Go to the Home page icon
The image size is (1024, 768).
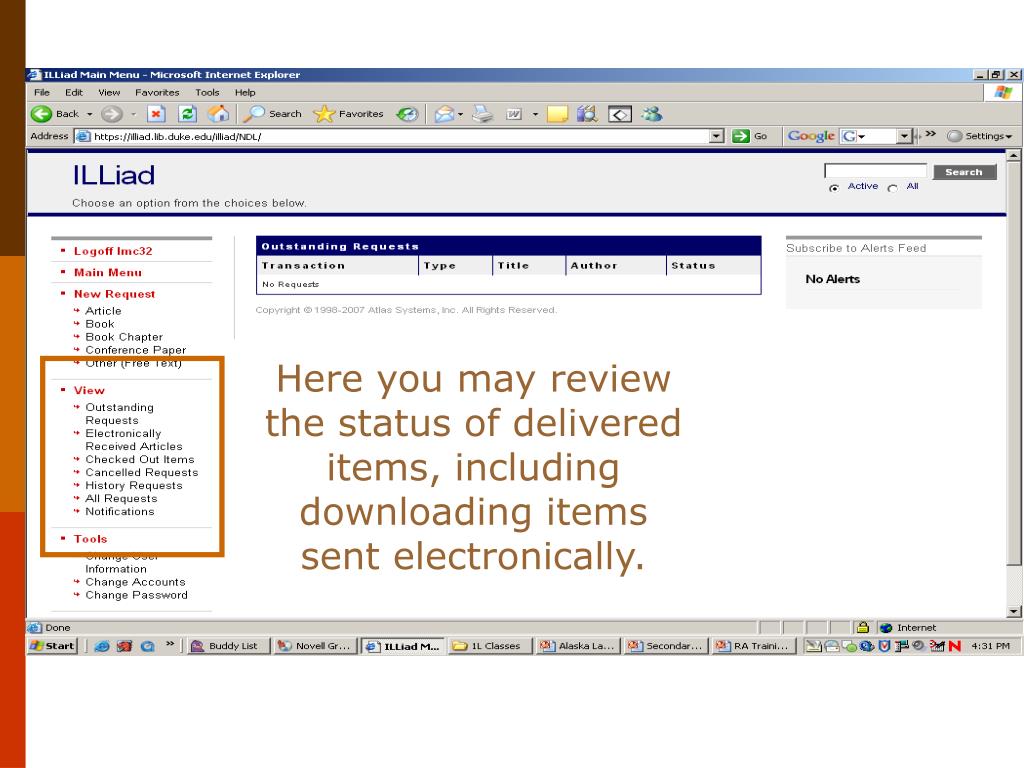219,114
